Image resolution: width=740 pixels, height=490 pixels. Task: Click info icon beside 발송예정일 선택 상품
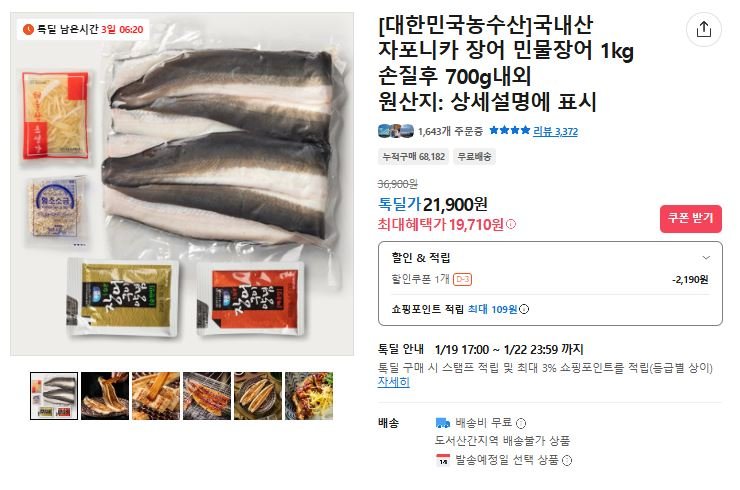(x=567, y=460)
